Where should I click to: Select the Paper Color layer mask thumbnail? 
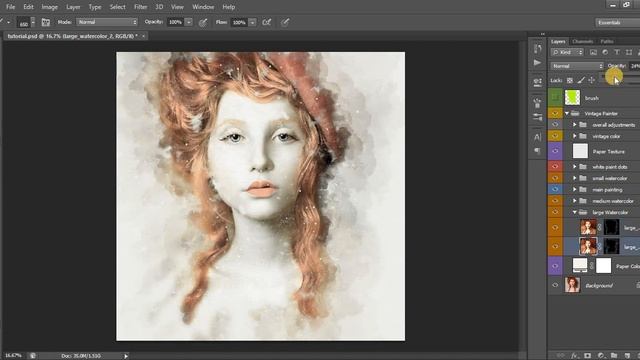pos(604,266)
